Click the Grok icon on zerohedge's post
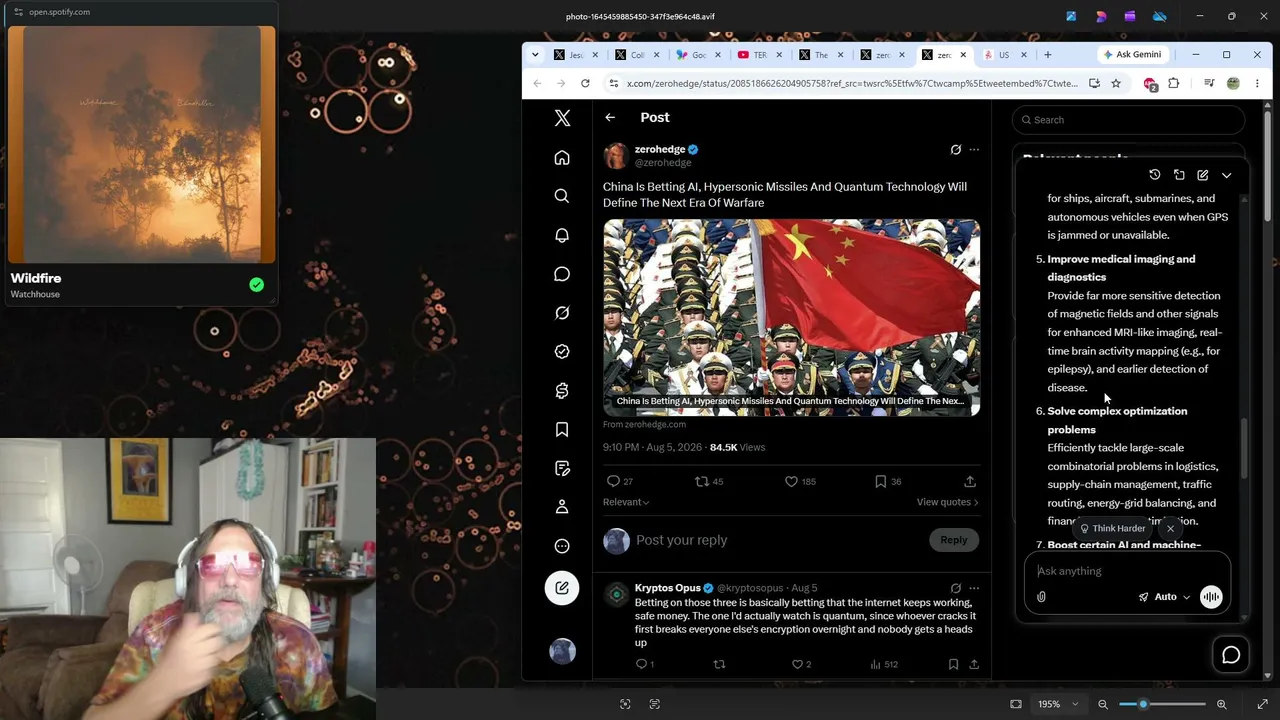1280x720 pixels. point(955,150)
